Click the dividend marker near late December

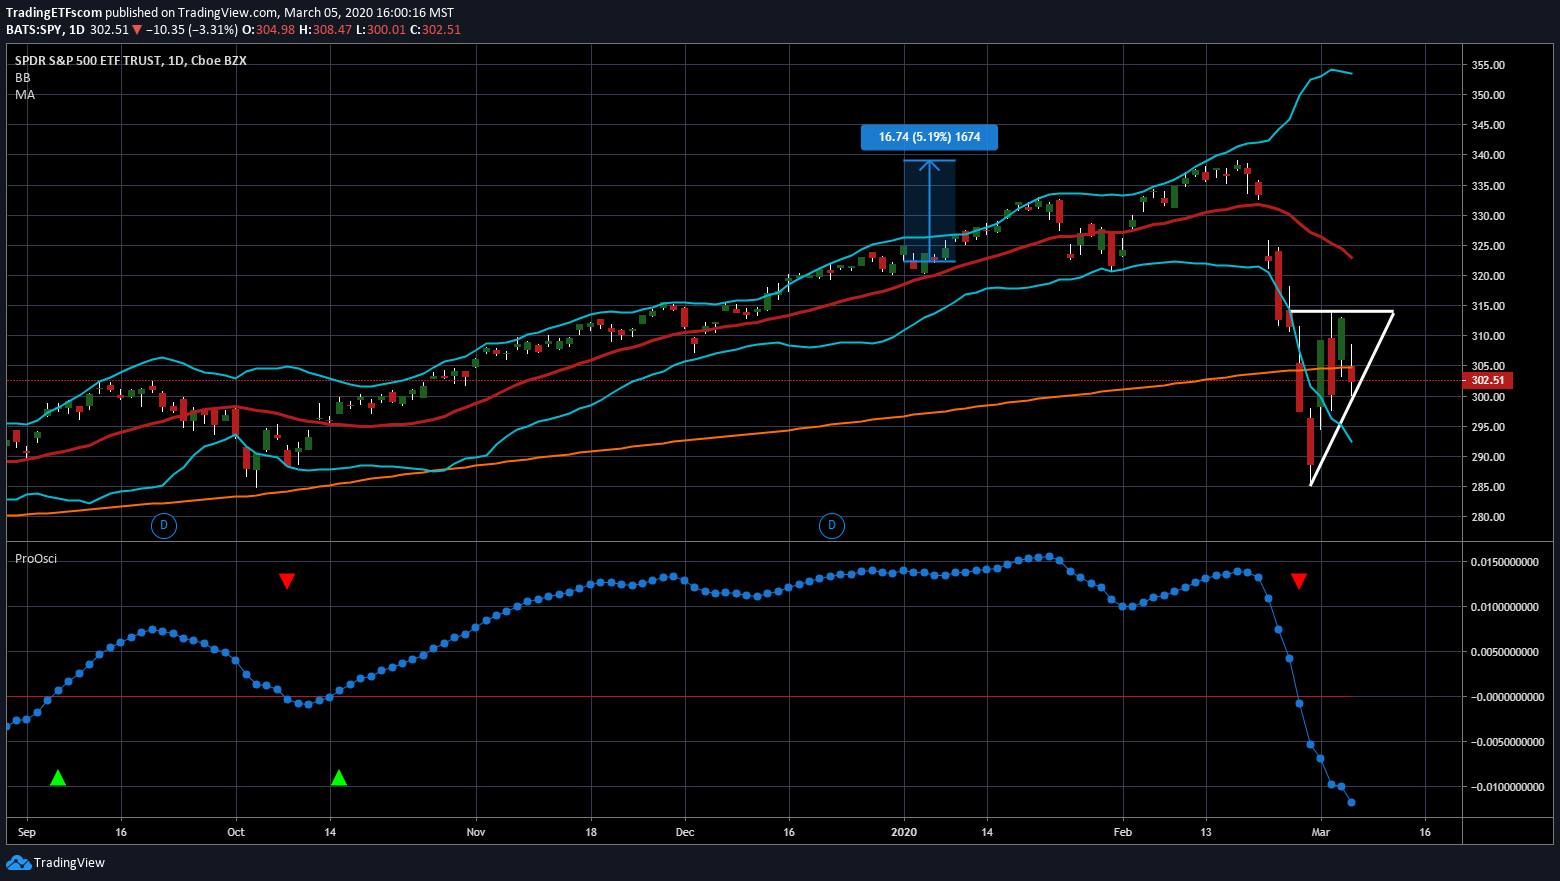[831, 525]
